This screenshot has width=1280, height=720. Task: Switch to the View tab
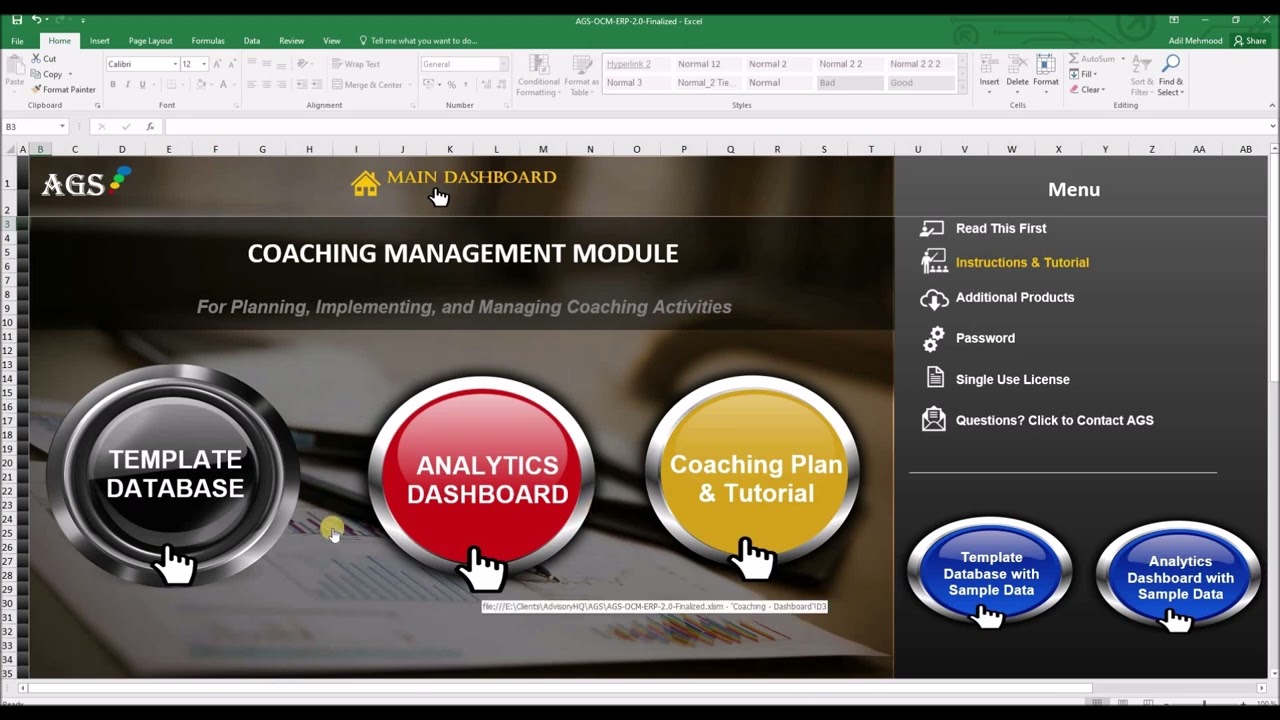pyautogui.click(x=332, y=41)
